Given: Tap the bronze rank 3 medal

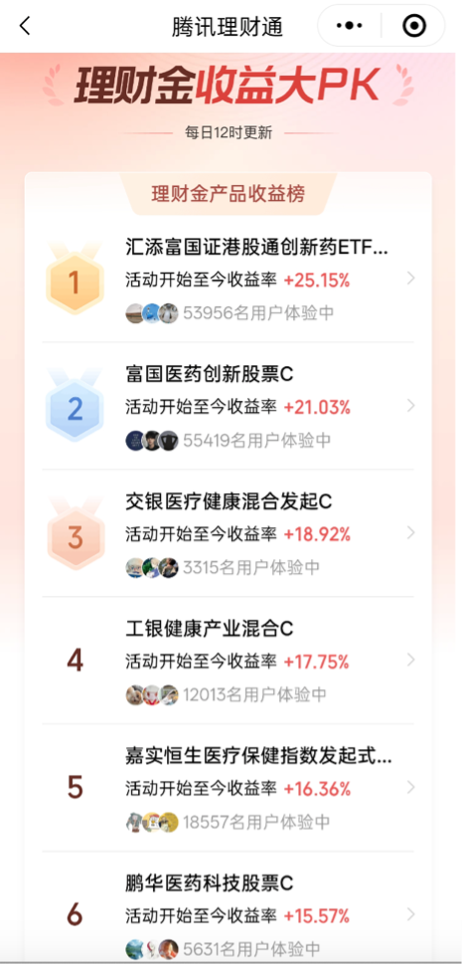Looking at the screenshot, I should click(x=75, y=533).
